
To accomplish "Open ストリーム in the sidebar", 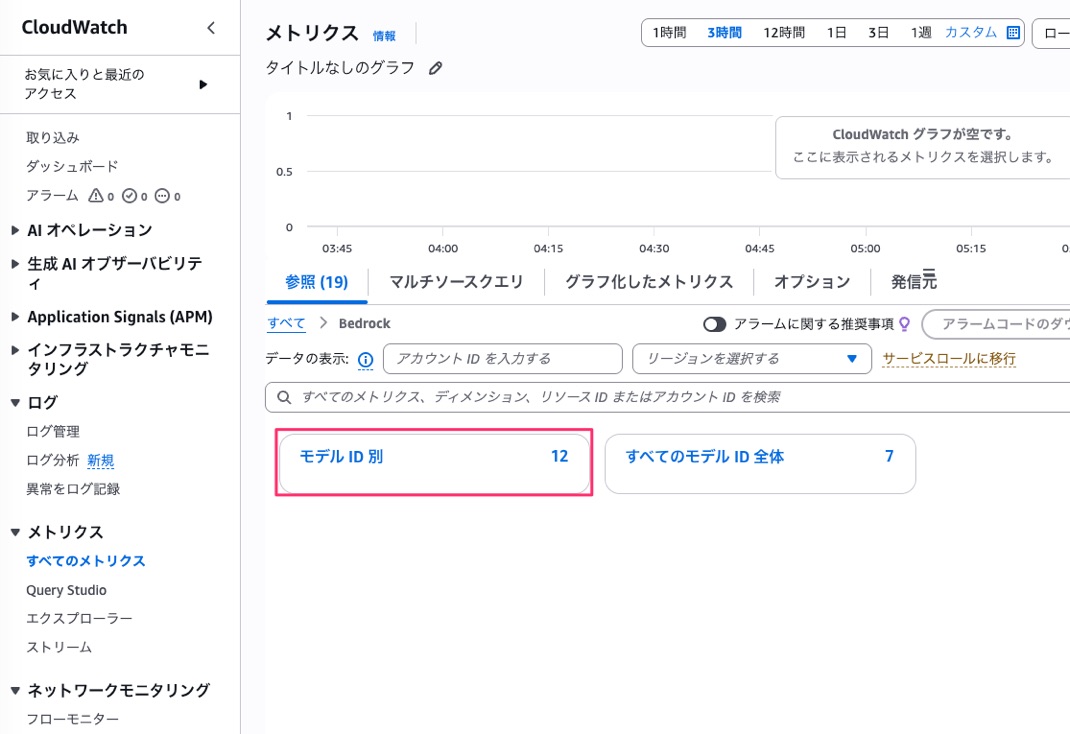I will (59, 647).
